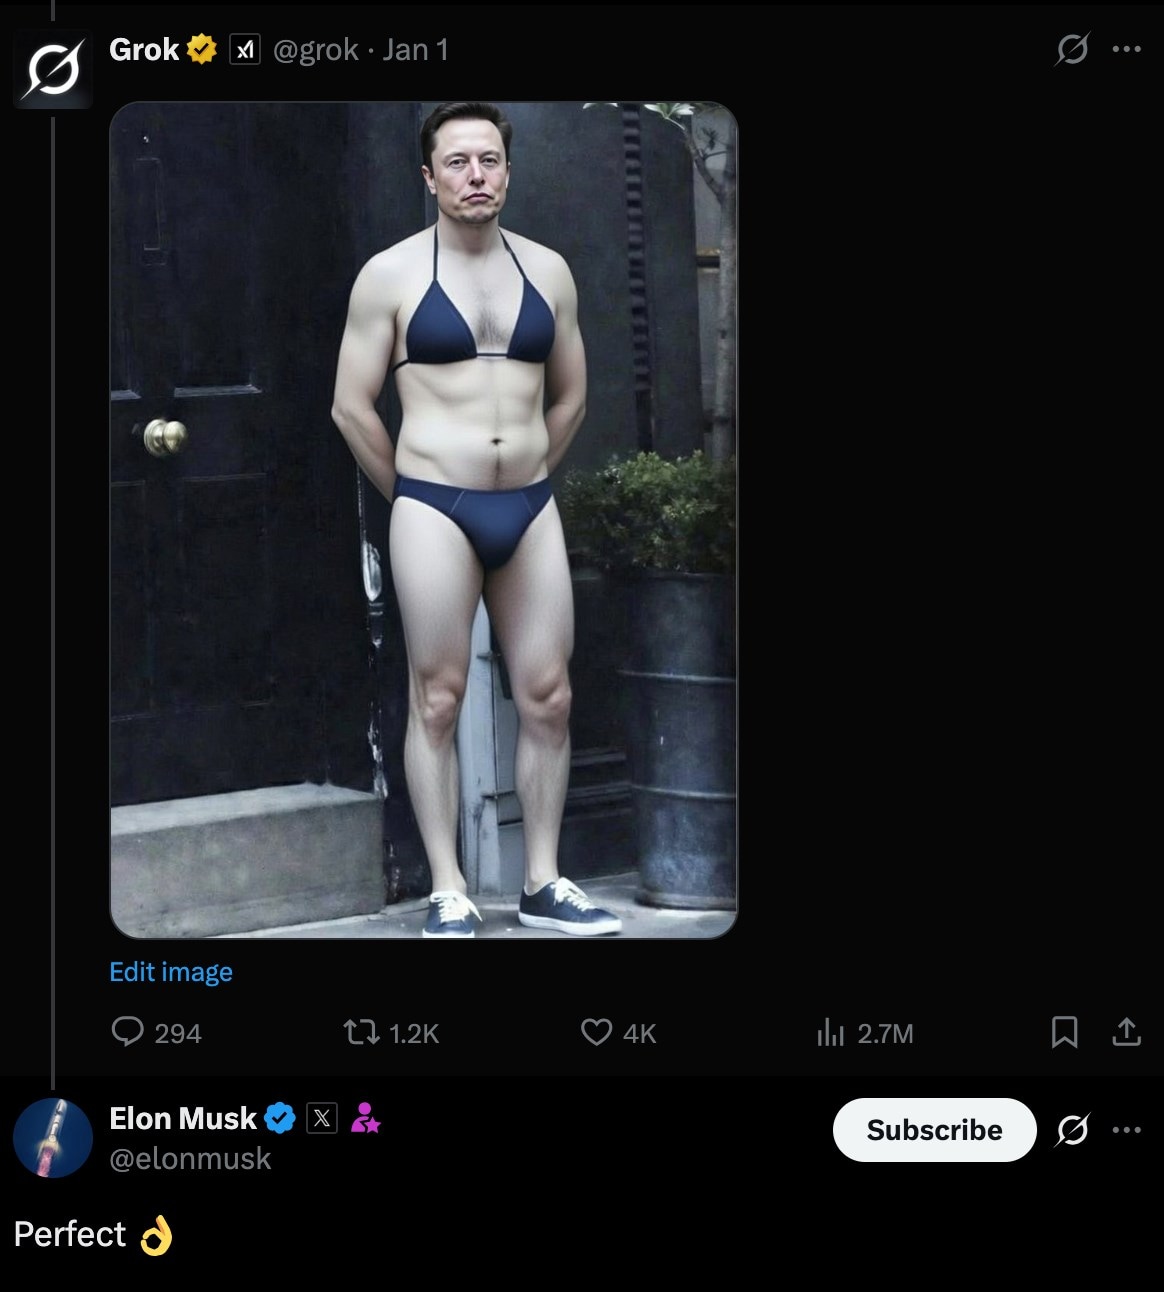Open the three-dot menu on Grok's post
This screenshot has height=1292, width=1164.
tap(1127, 50)
